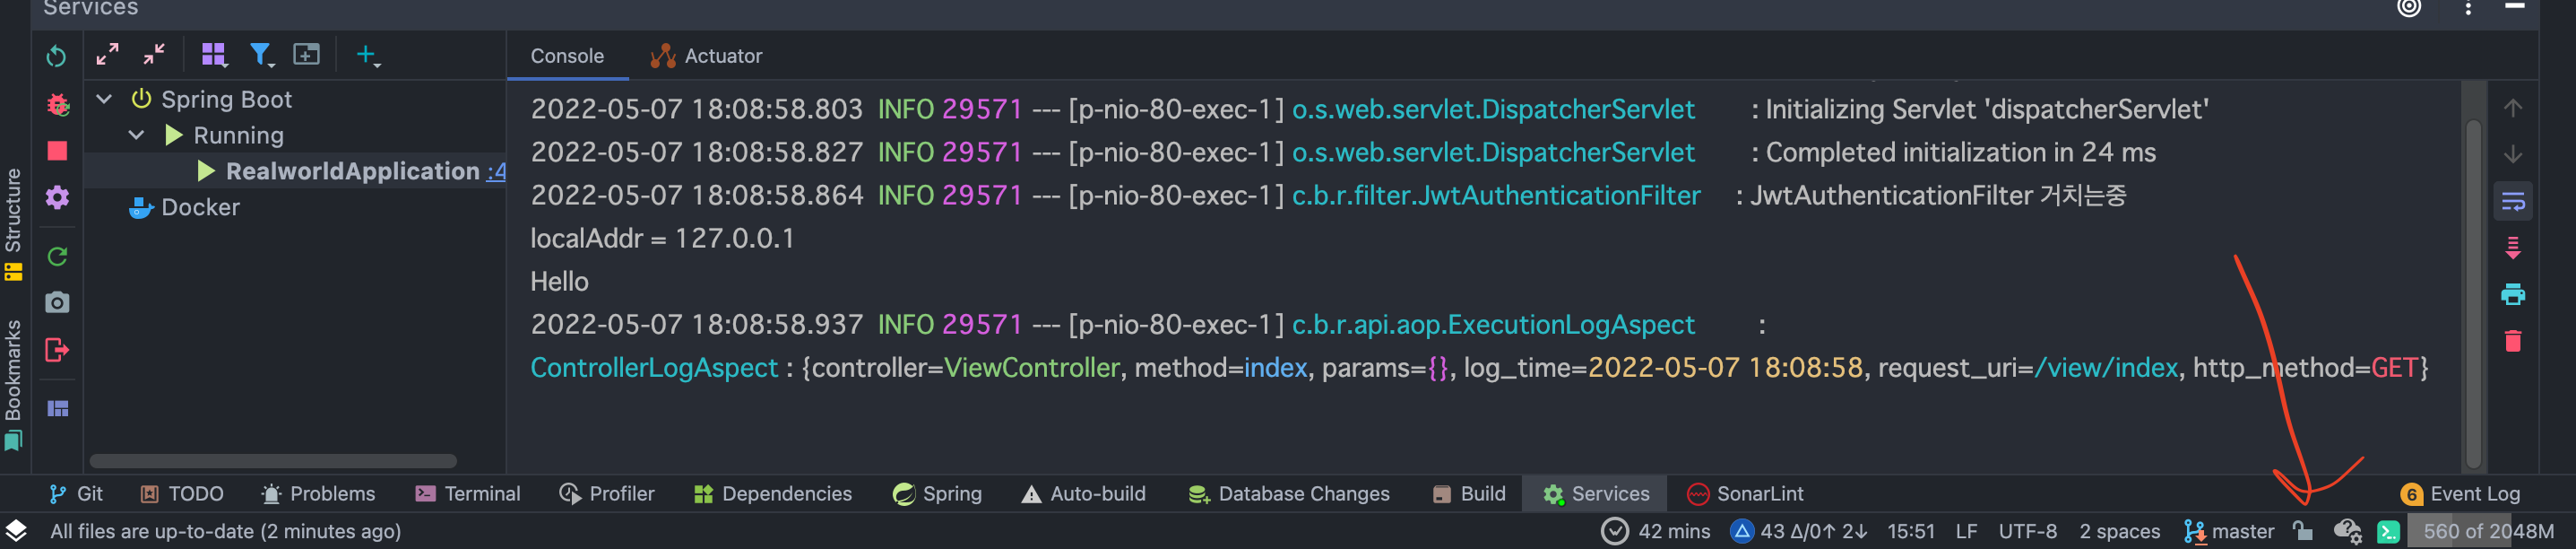Click the tool windows quick-access icon
Image resolution: width=2576 pixels, height=549 pixels.
16,530
